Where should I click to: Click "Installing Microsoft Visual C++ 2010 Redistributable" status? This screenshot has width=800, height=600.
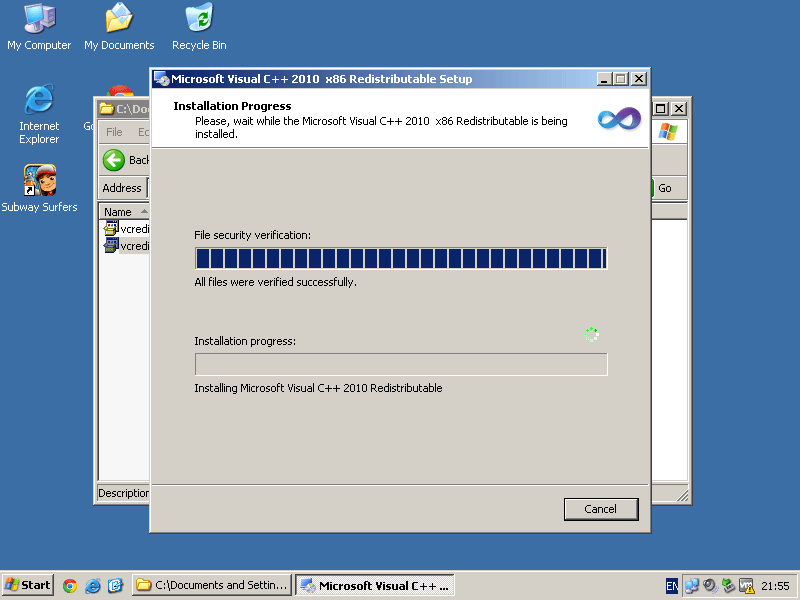pos(318,388)
